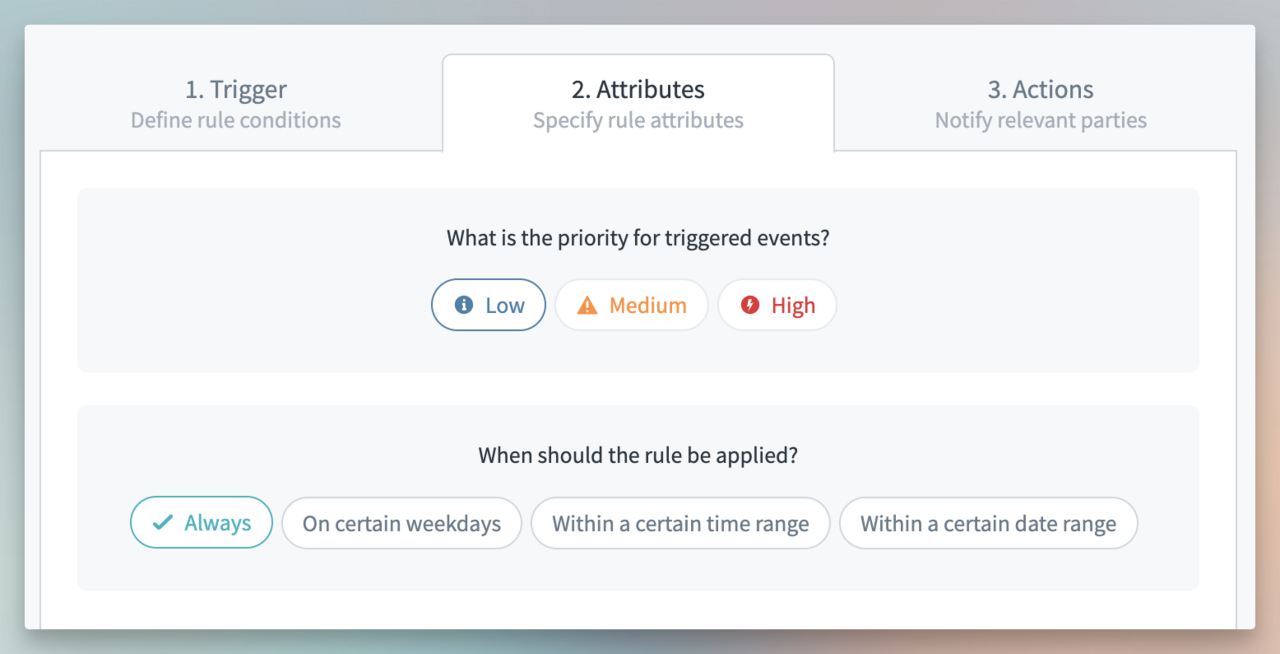Select 'Within a certain time range'
1280x654 pixels.
click(680, 523)
